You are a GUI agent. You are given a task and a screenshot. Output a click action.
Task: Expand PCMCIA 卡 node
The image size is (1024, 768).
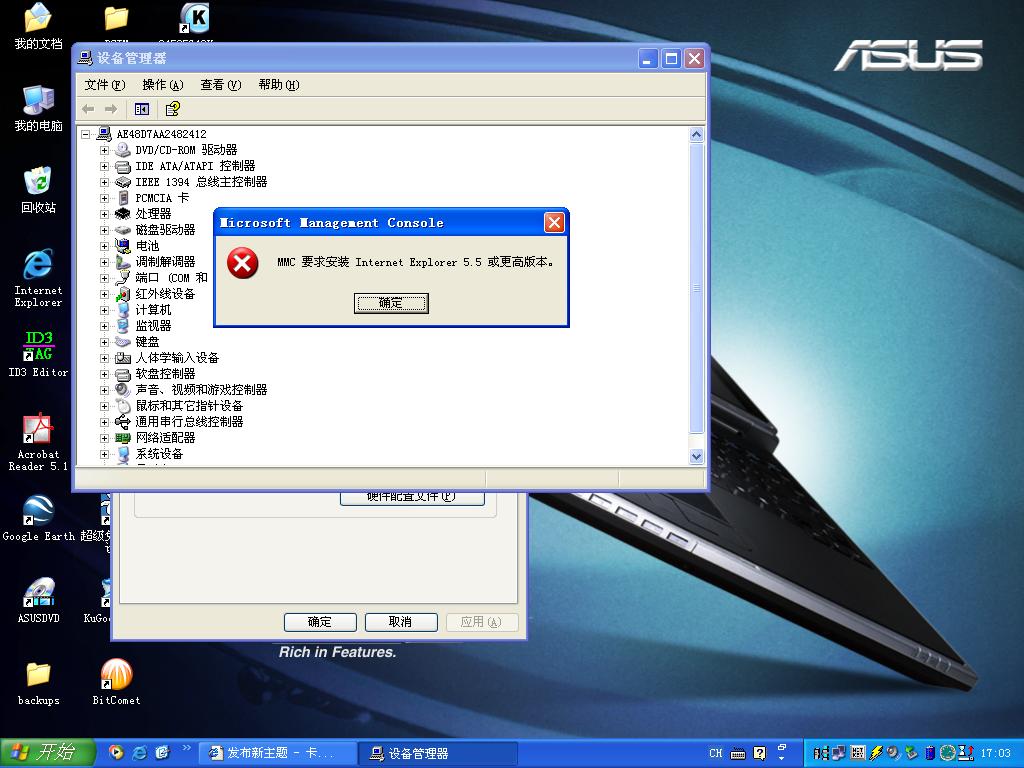[x=104, y=198]
